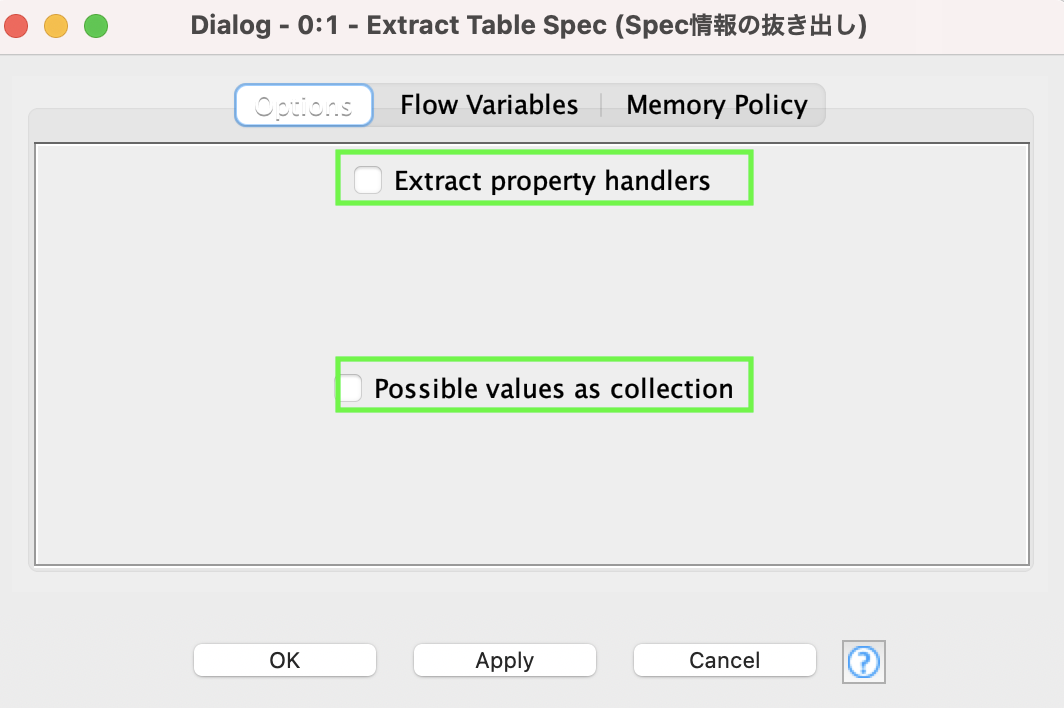Click the dialog title bar text

tap(530, 24)
